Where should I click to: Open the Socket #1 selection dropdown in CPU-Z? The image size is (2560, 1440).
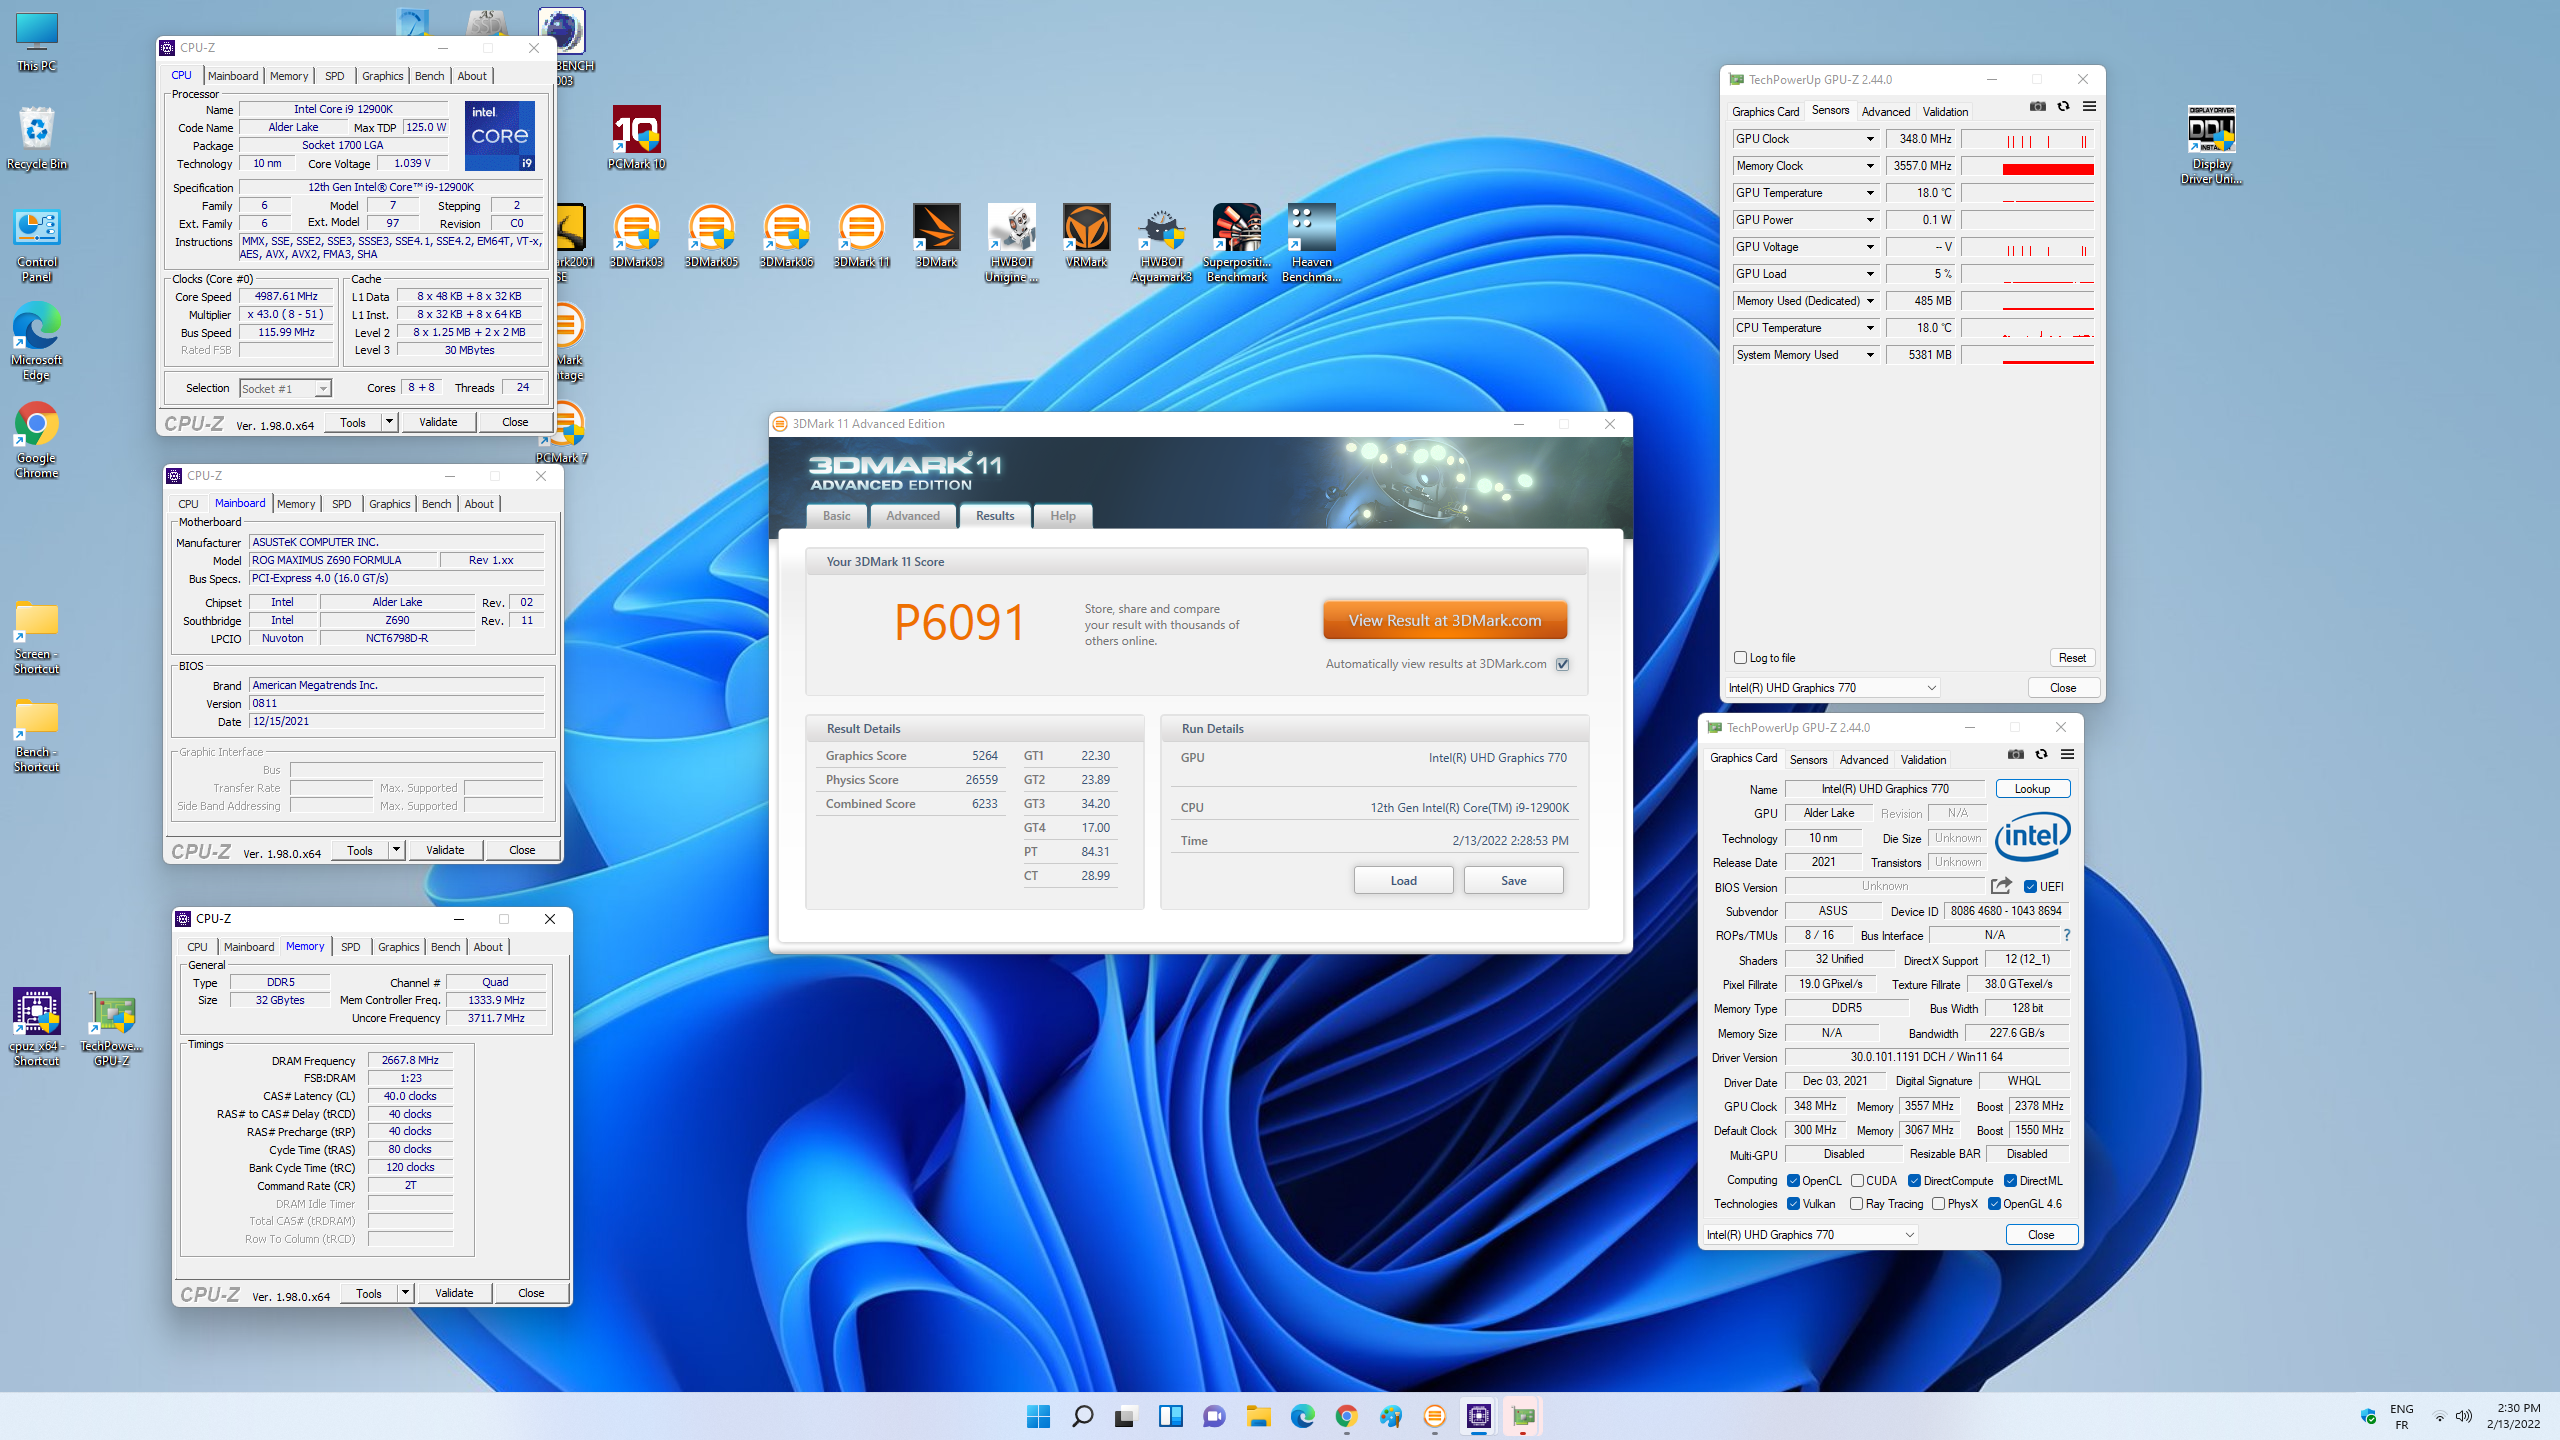[x=285, y=389]
